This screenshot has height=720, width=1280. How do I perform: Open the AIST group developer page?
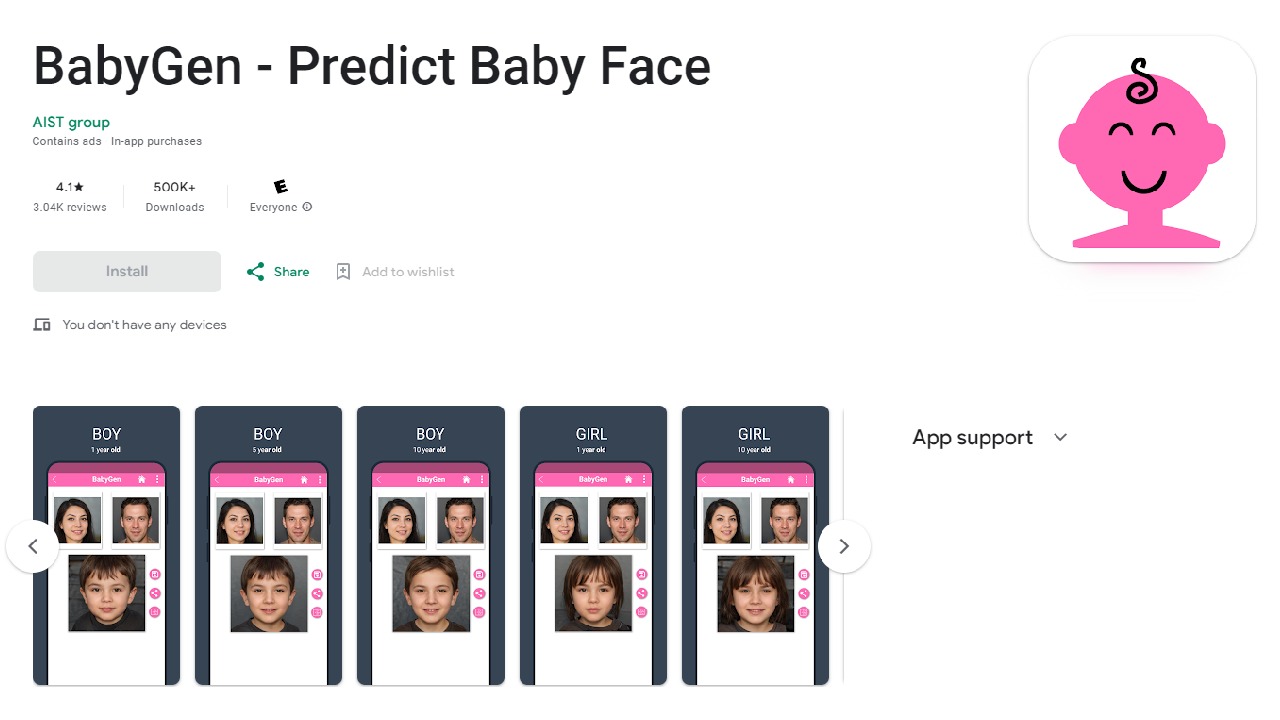point(71,122)
